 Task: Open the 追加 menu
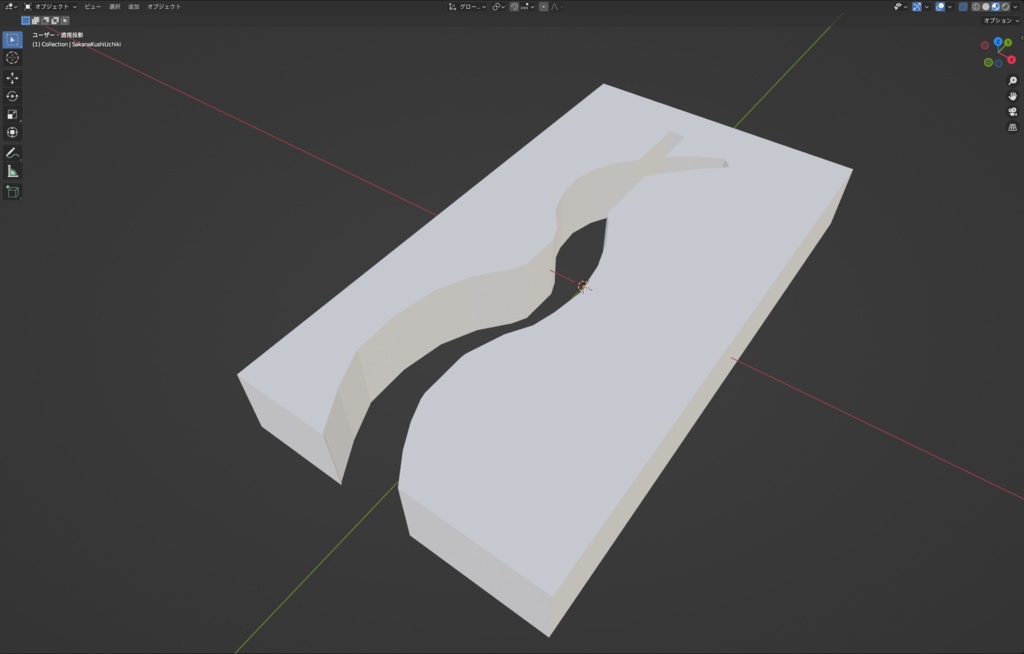tap(134, 7)
